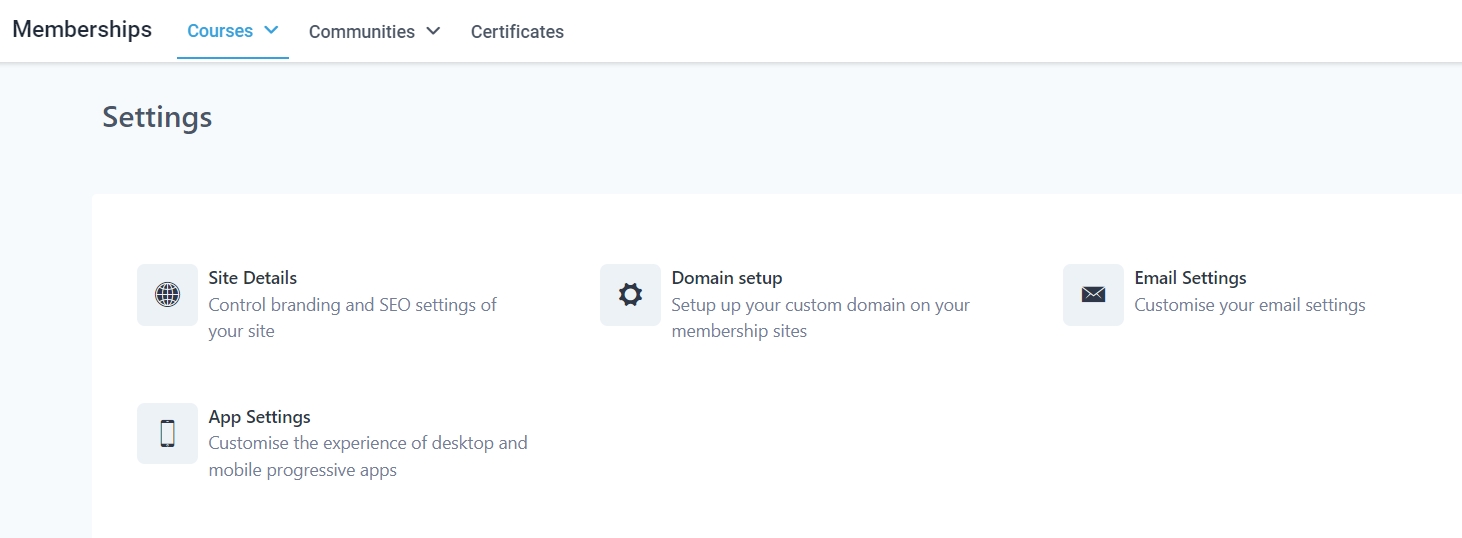This screenshot has width=1462, height=538.
Task: Expand the chevron next to Courses
Action: (271, 31)
